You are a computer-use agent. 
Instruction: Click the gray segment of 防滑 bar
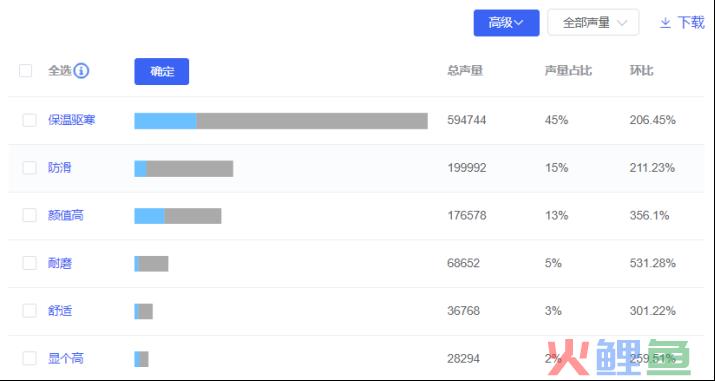point(190,169)
